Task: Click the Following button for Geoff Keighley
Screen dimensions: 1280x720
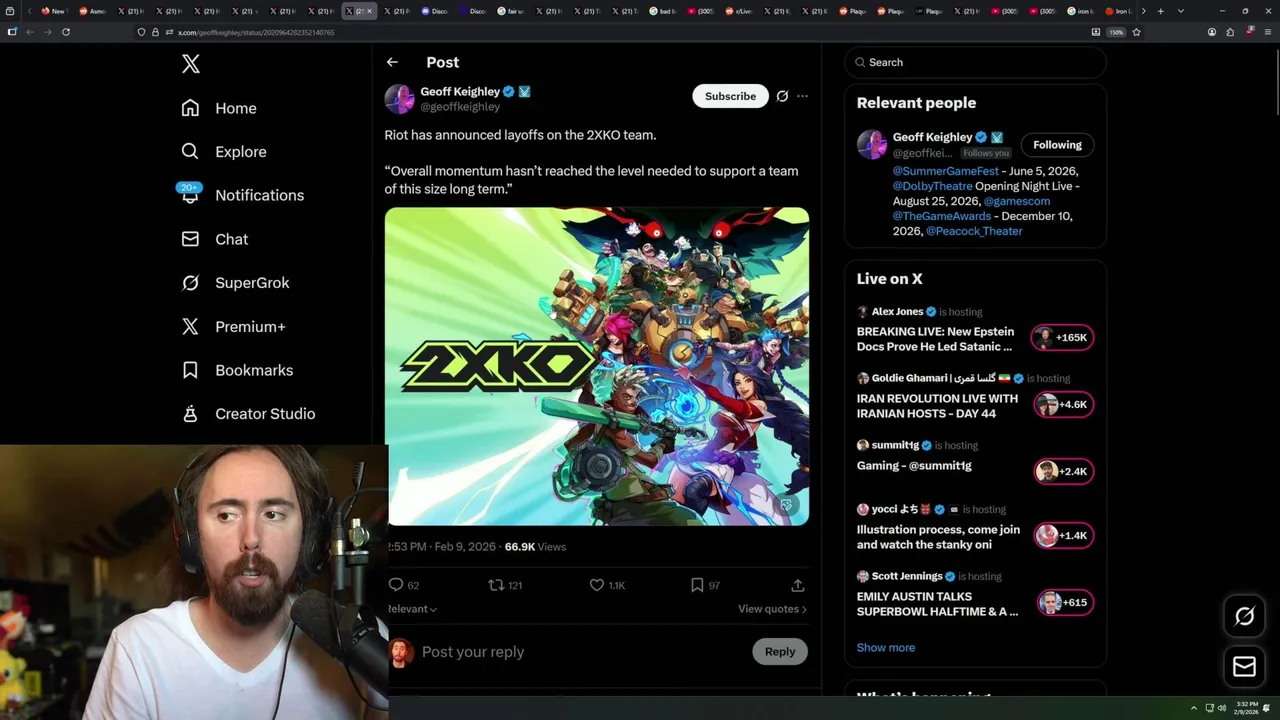Action: click(1057, 145)
